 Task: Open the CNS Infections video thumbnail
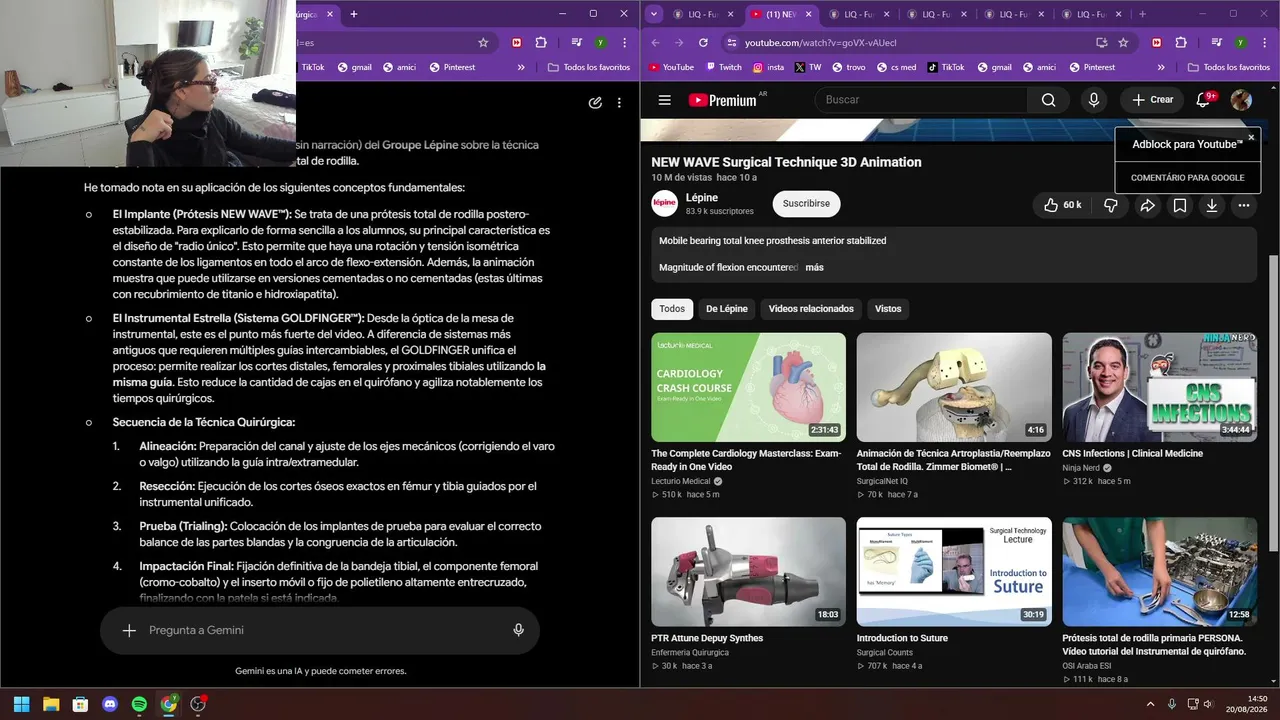[x=1160, y=387]
